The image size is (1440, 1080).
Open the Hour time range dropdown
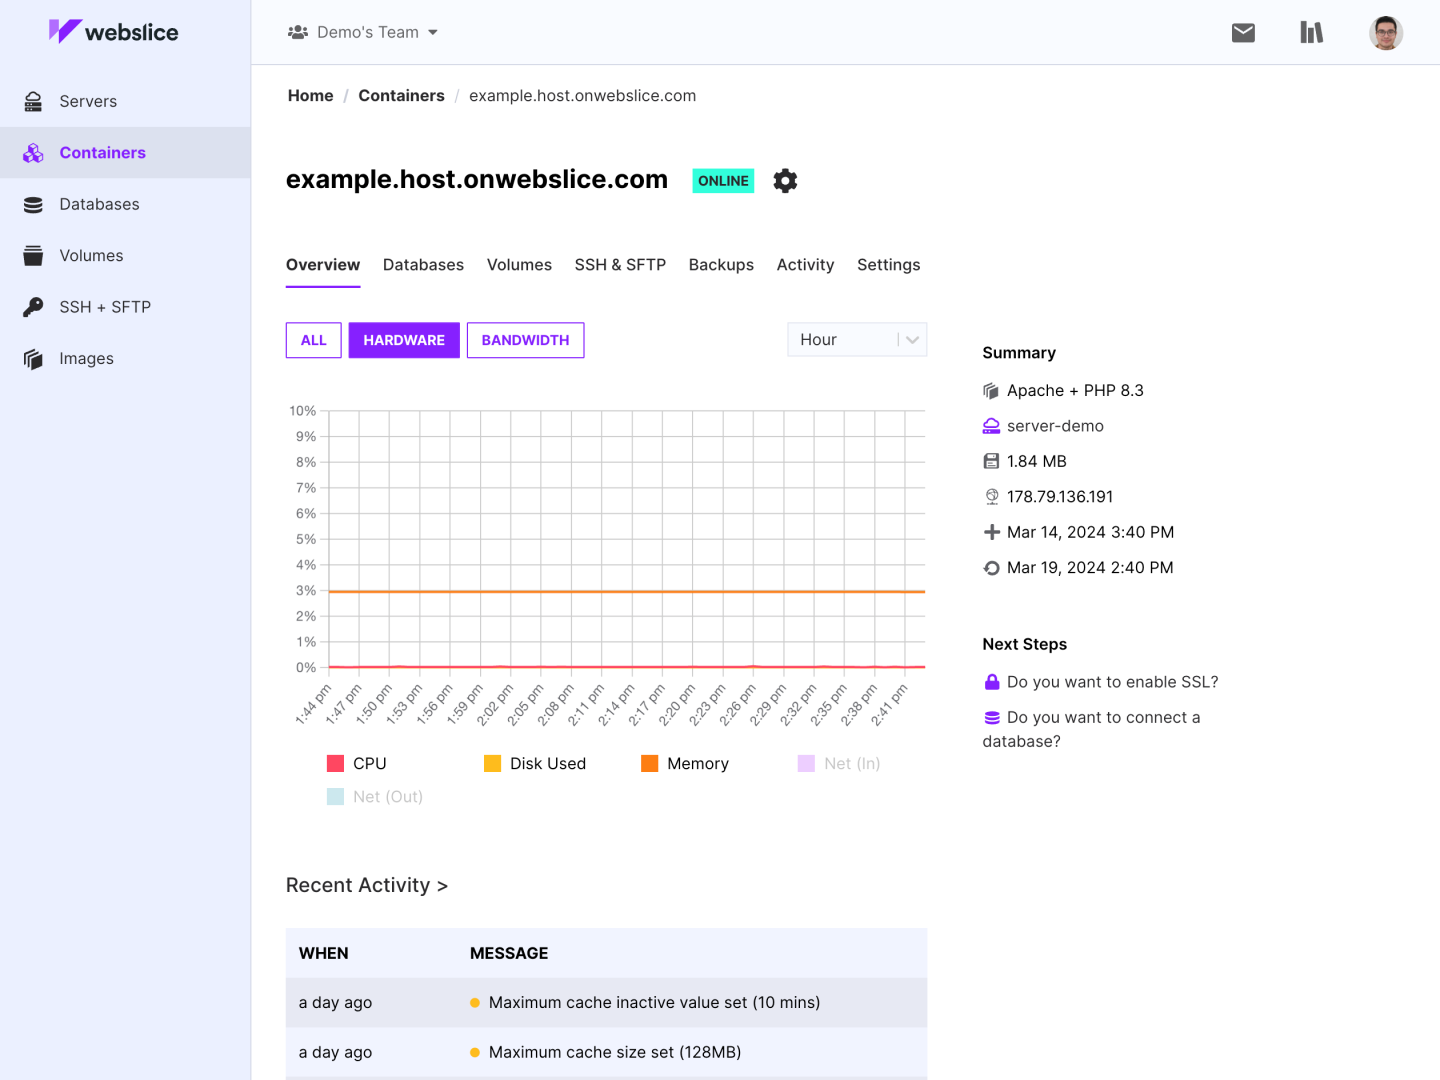click(x=856, y=339)
